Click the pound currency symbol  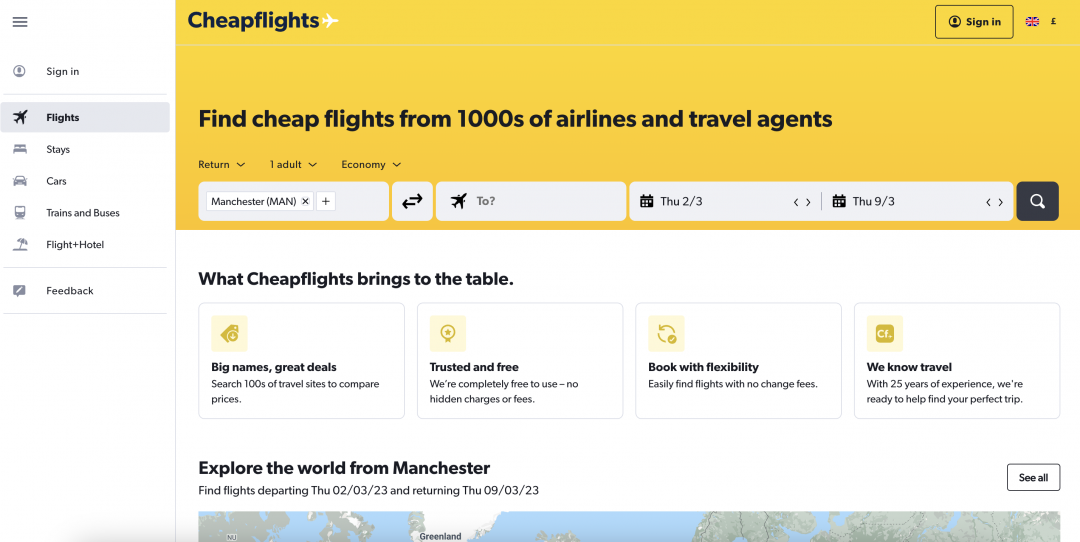[x=1053, y=22]
